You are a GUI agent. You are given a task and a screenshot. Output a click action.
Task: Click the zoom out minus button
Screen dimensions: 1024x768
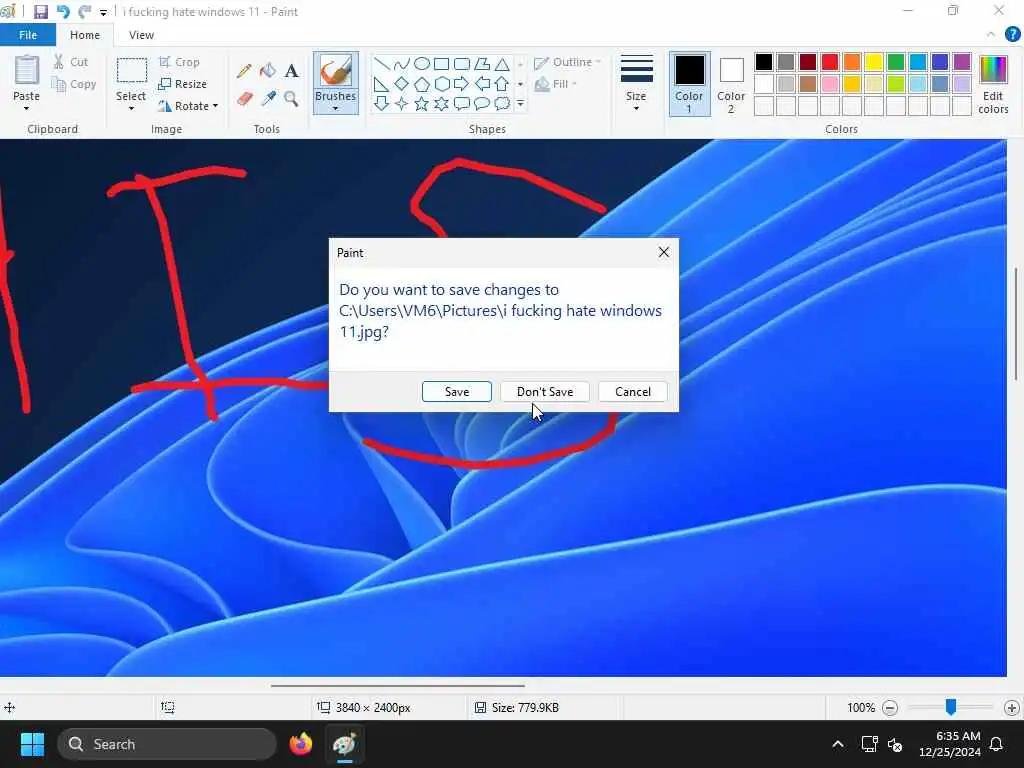889,707
